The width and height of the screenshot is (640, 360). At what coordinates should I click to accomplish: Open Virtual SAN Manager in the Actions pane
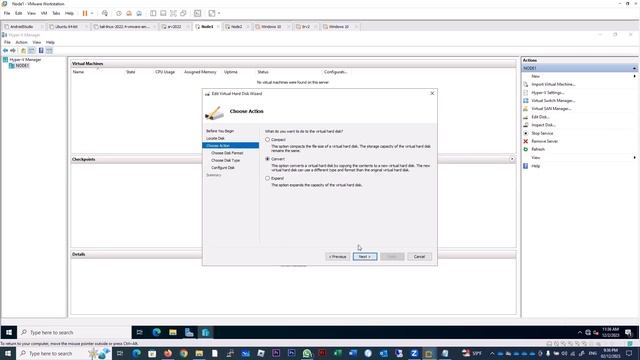click(551, 109)
